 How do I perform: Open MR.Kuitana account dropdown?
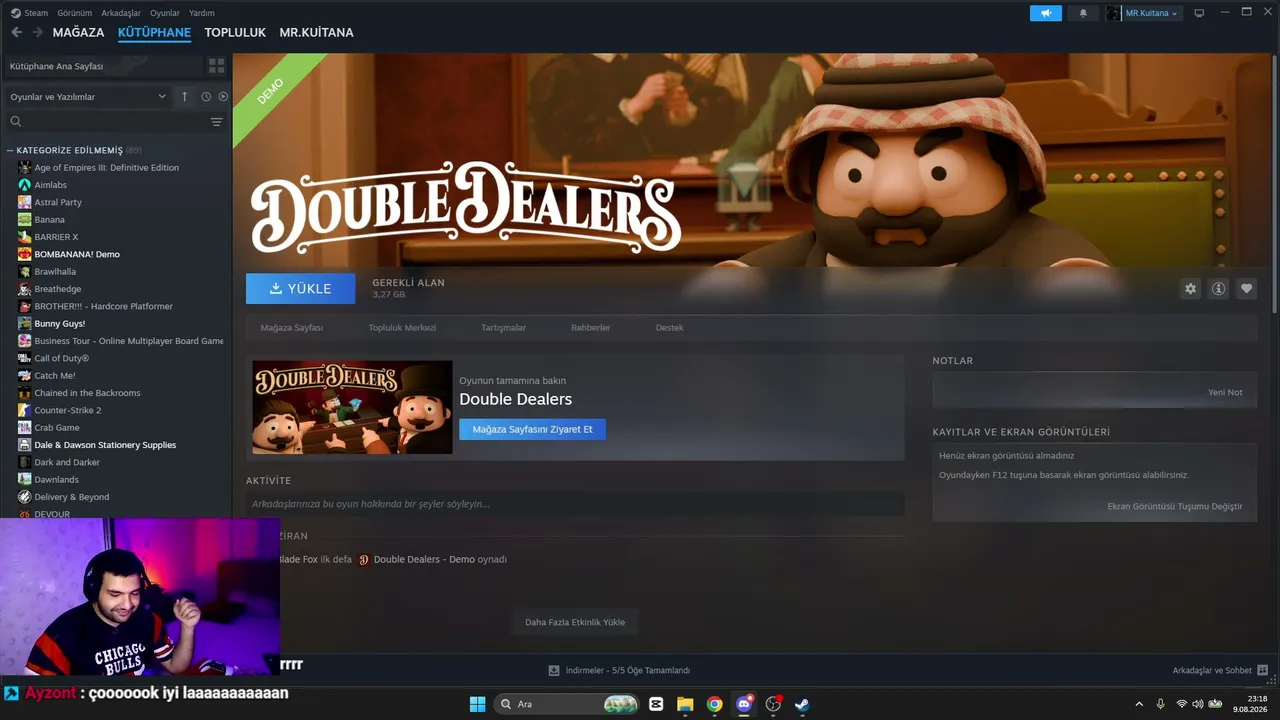(1143, 13)
